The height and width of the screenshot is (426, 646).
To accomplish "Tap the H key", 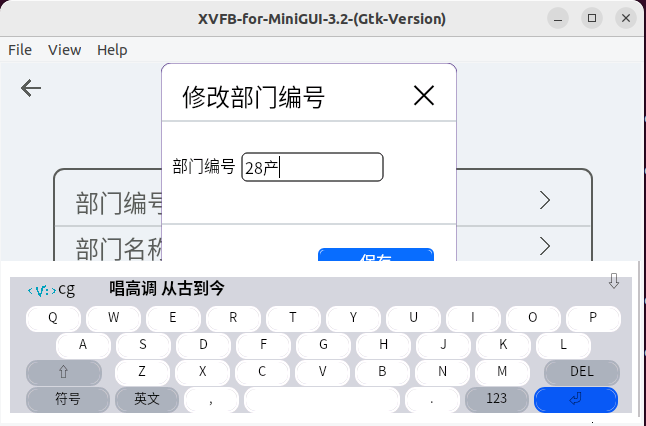I will [383, 345].
